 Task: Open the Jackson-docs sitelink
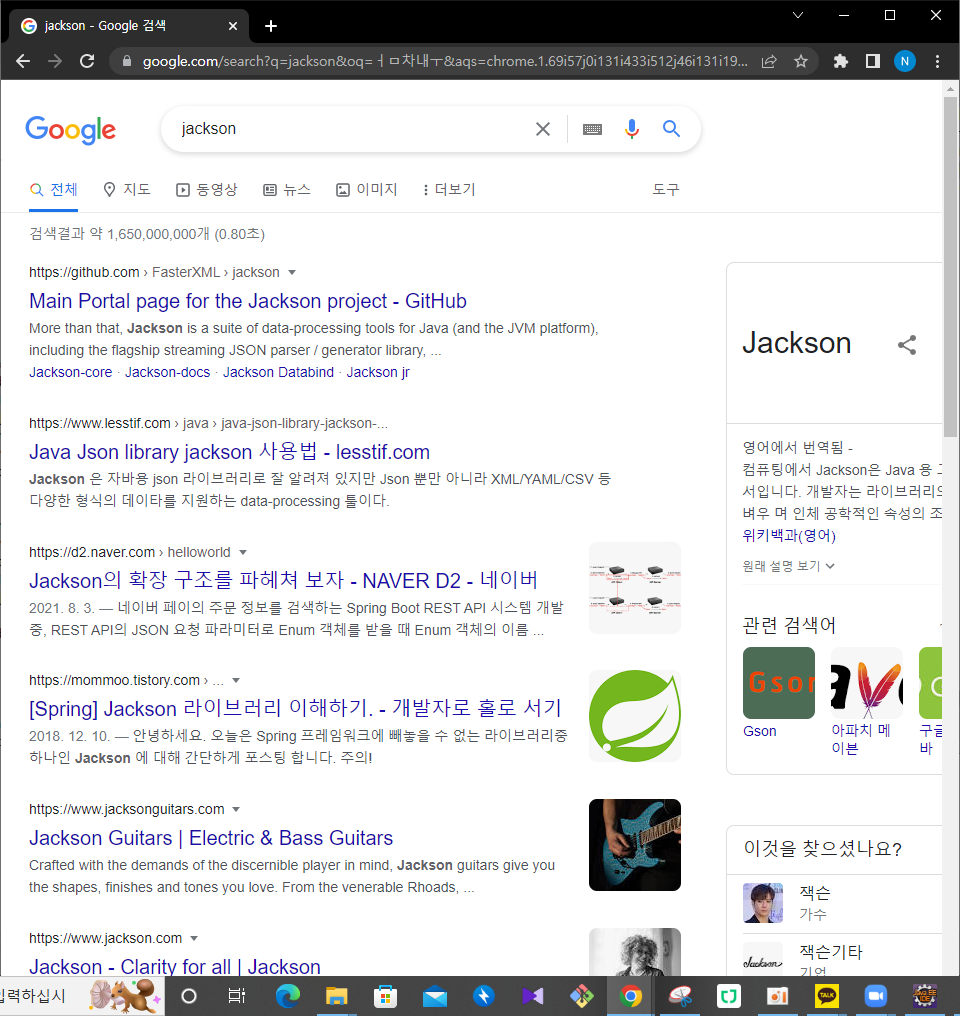(168, 373)
